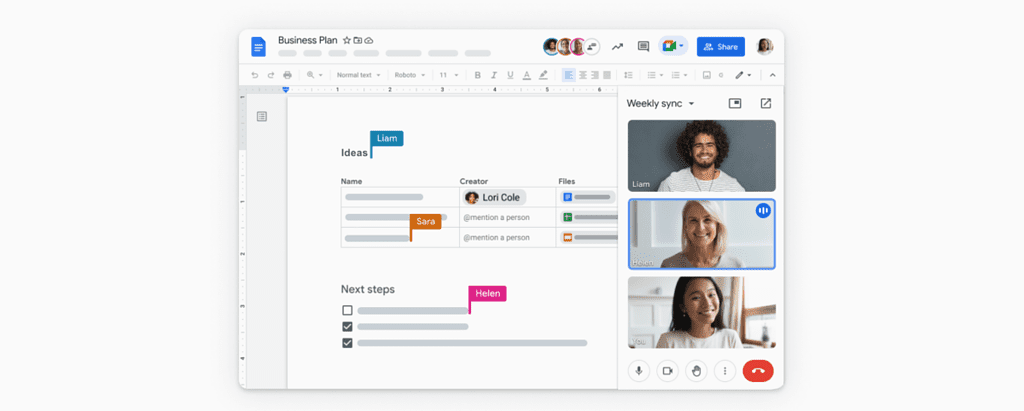Viewport: 1024px width, 411px height.
Task: Turn off the camera in the call
Action: [667, 371]
